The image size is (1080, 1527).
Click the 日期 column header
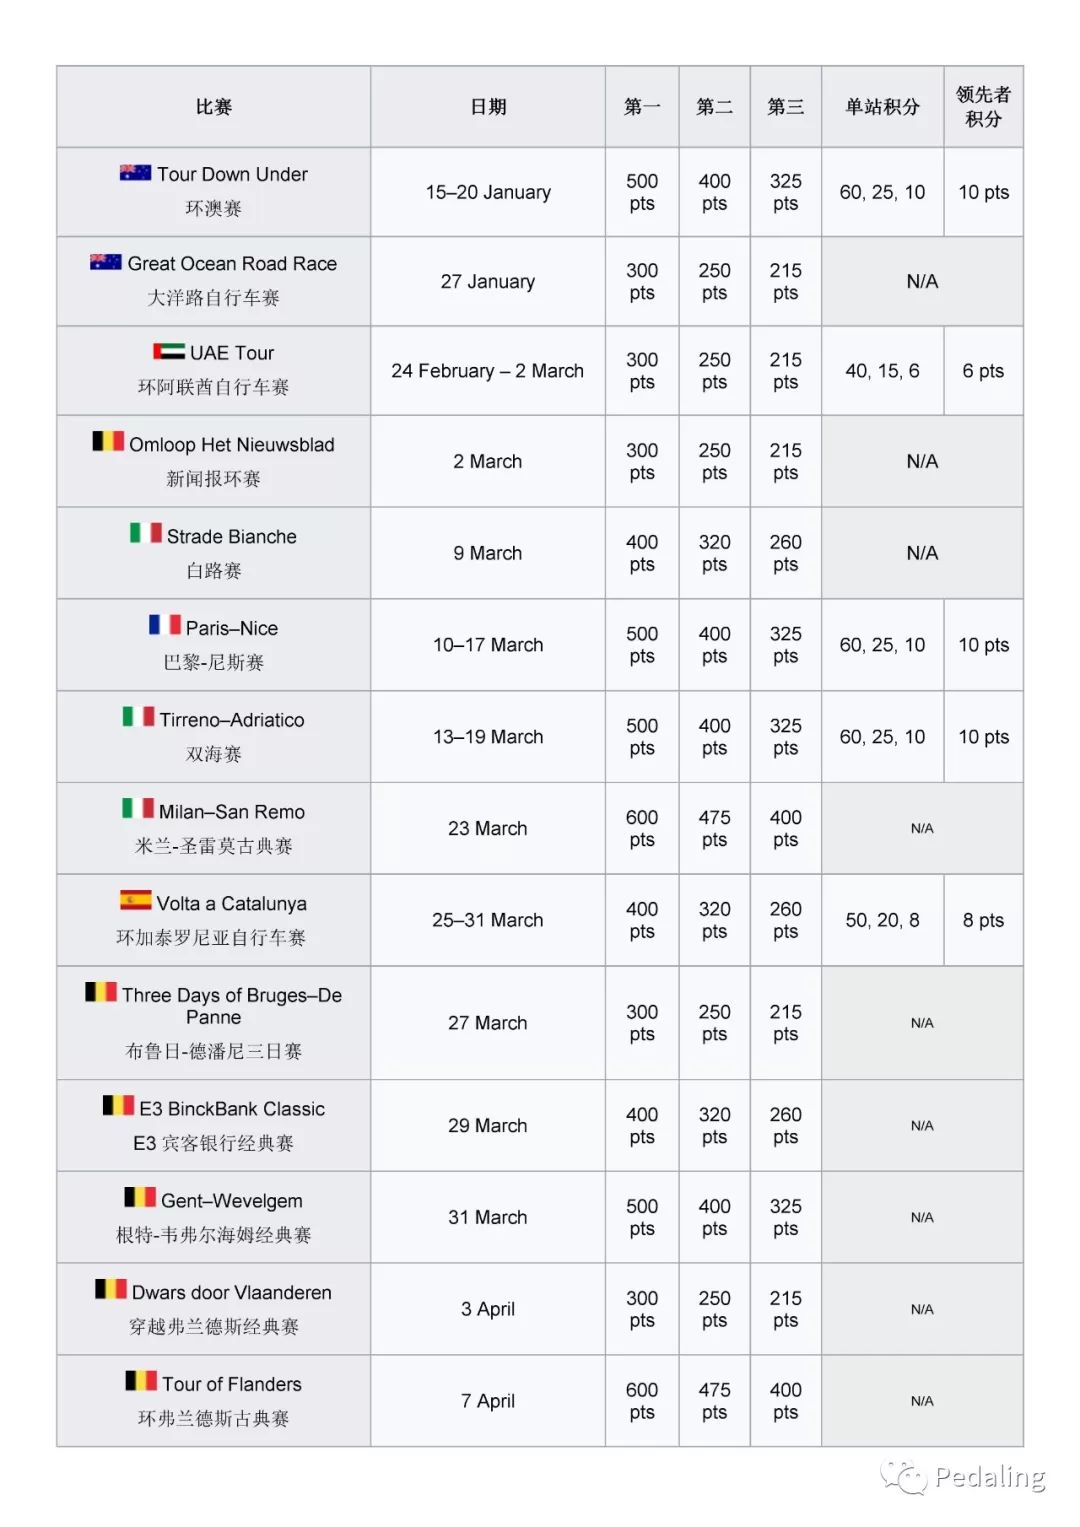pyautogui.click(x=488, y=107)
